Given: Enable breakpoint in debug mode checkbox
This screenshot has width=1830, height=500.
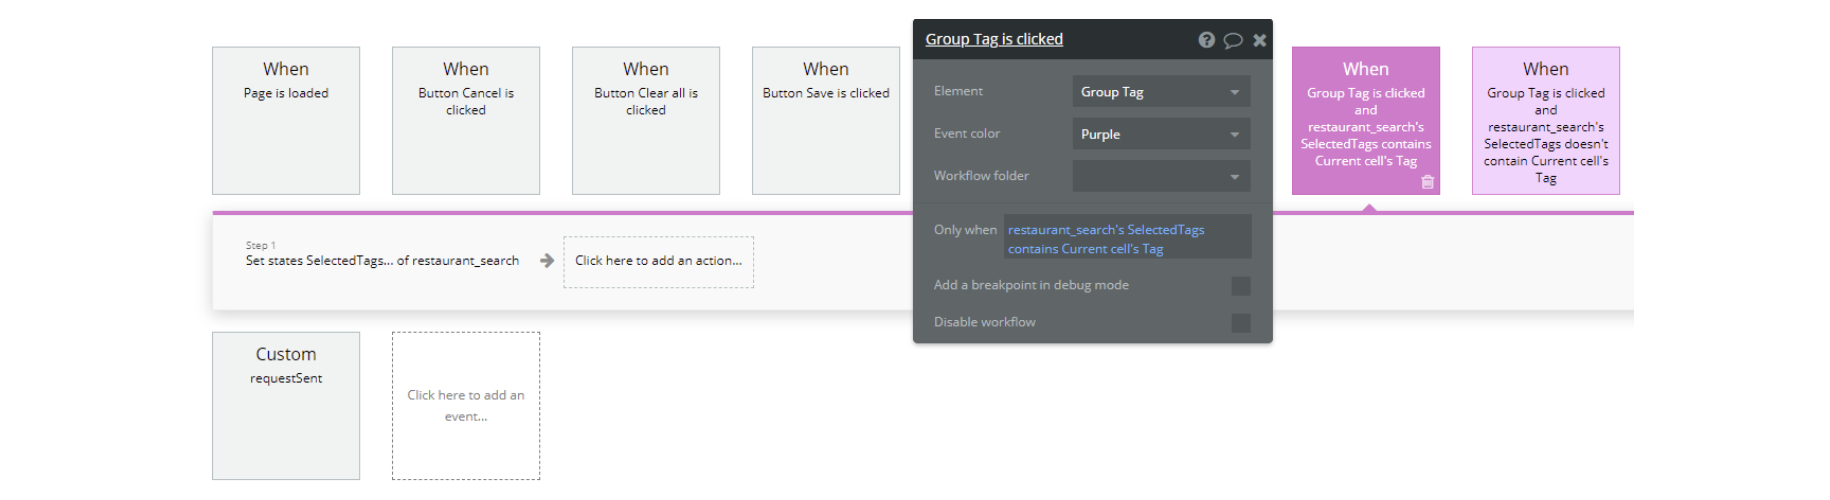Looking at the screenshot, I should (x=1241, y=286).
